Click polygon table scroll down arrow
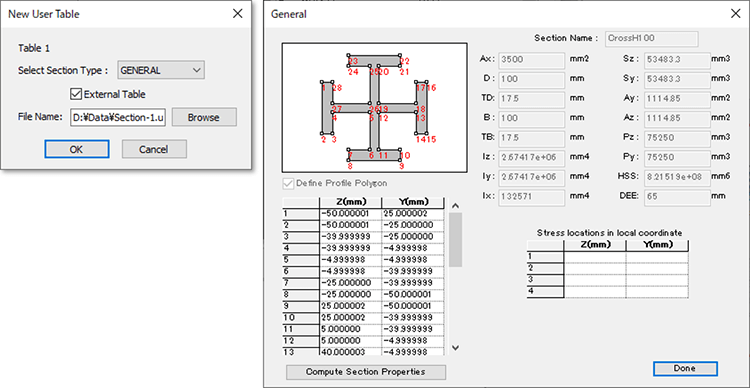750x388 pixels. point(456,348)
